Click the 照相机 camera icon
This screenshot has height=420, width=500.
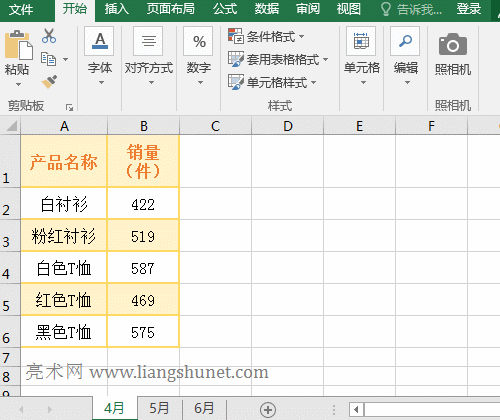click(x=453, y=44)
